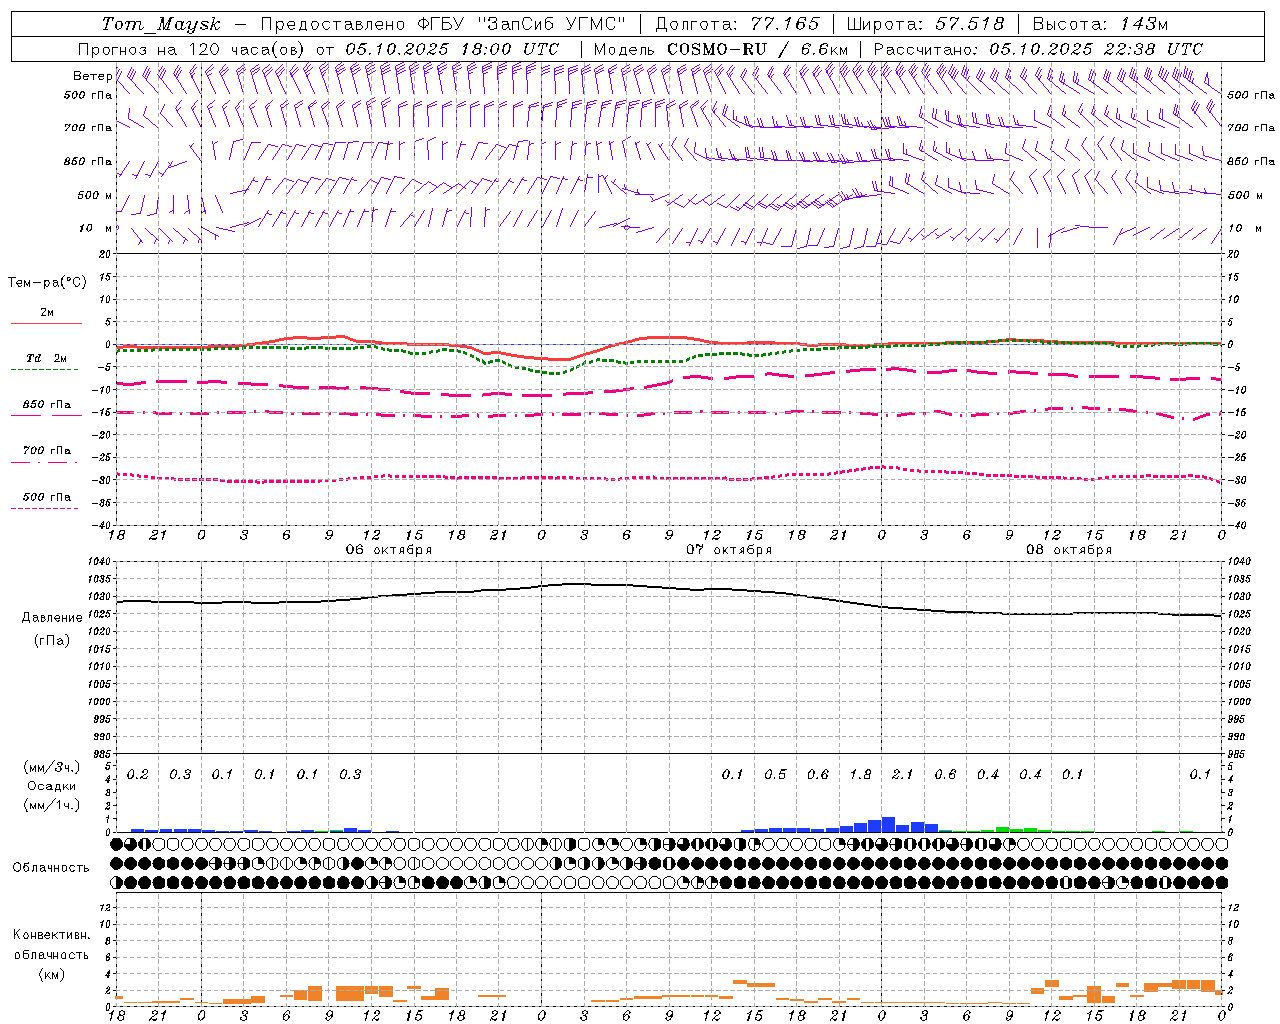Click the Модель COSMO-RU / 6.6км label
1280x1024 pixels.
[x=721, y=49]
